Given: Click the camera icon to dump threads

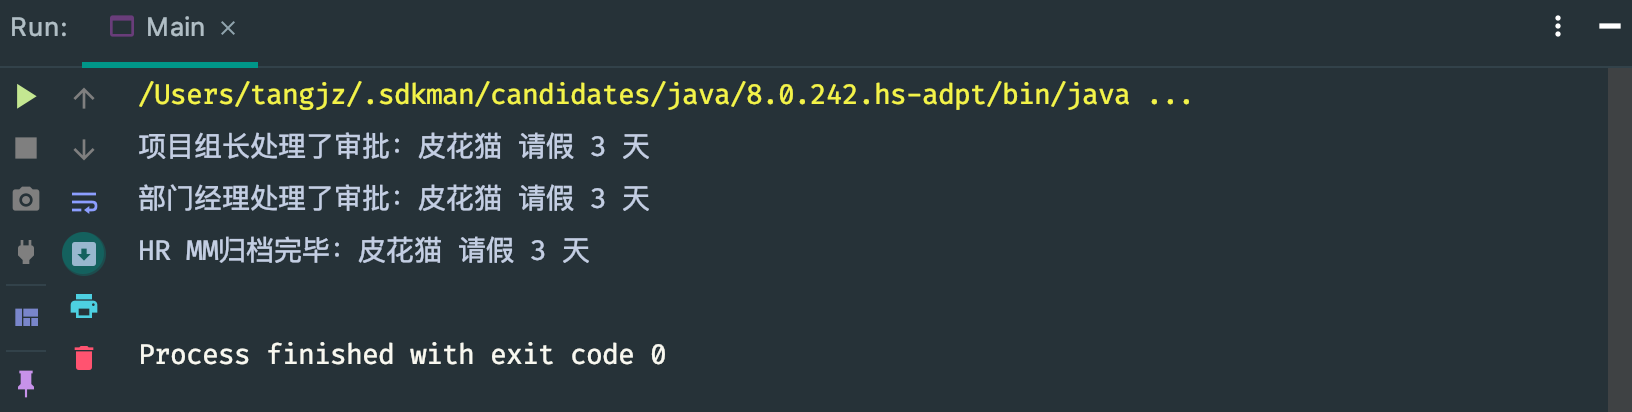Looking at the screenshot, I should tap(26, 199).
